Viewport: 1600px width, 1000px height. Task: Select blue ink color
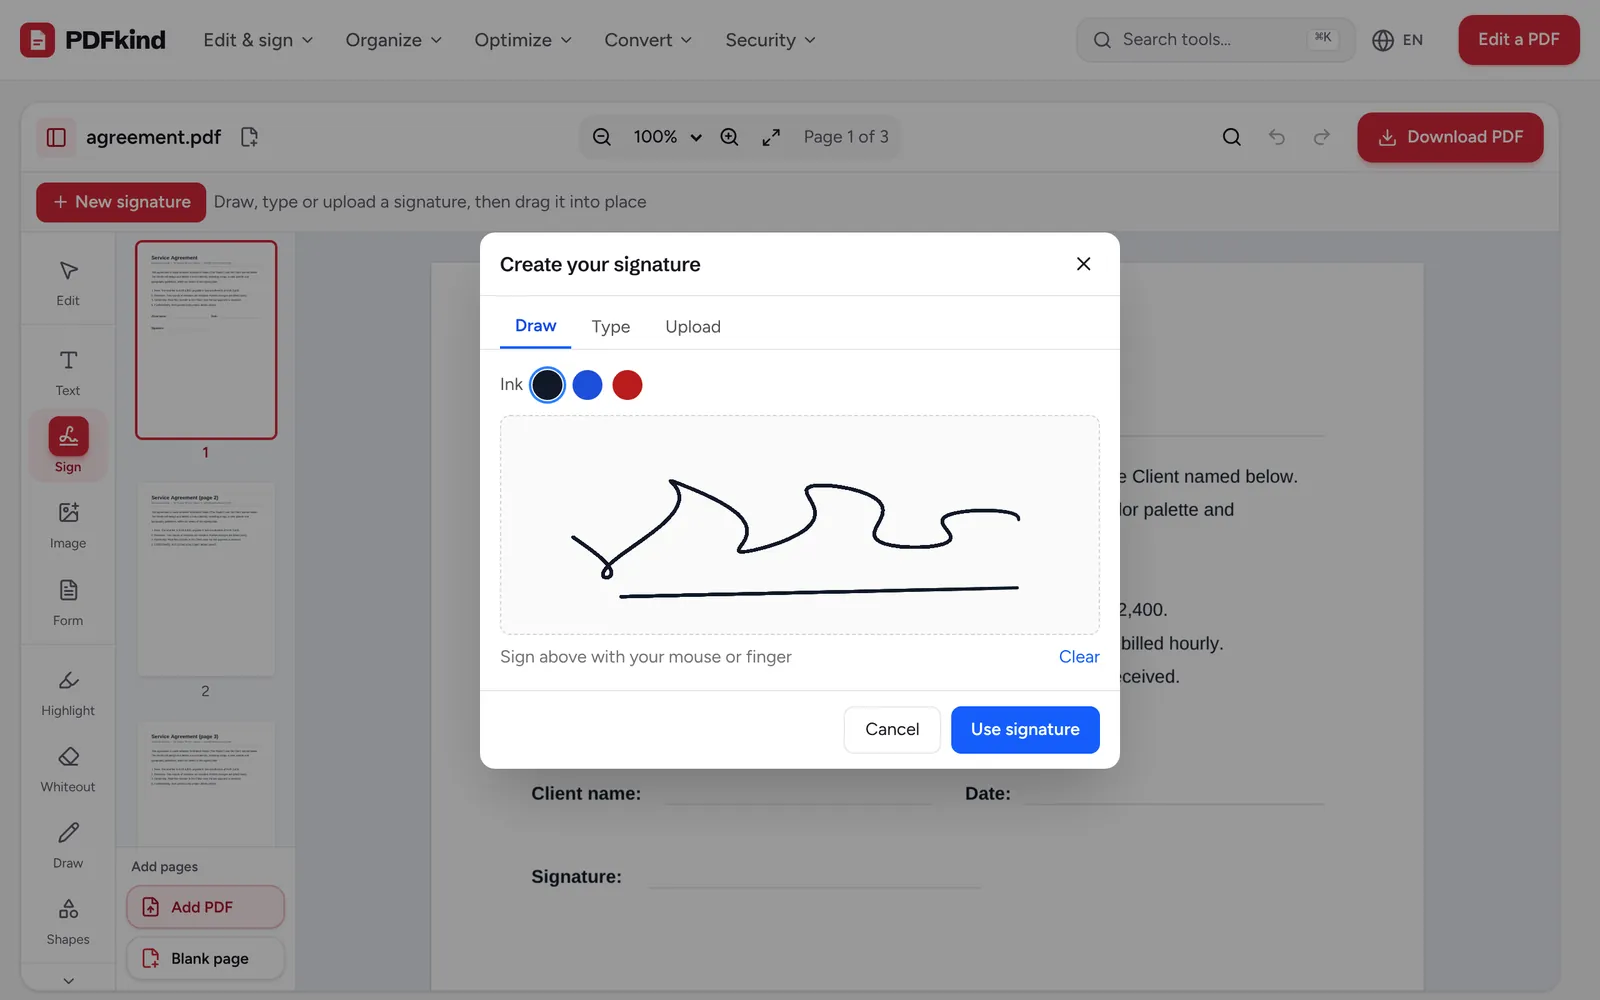pos(587,385)
